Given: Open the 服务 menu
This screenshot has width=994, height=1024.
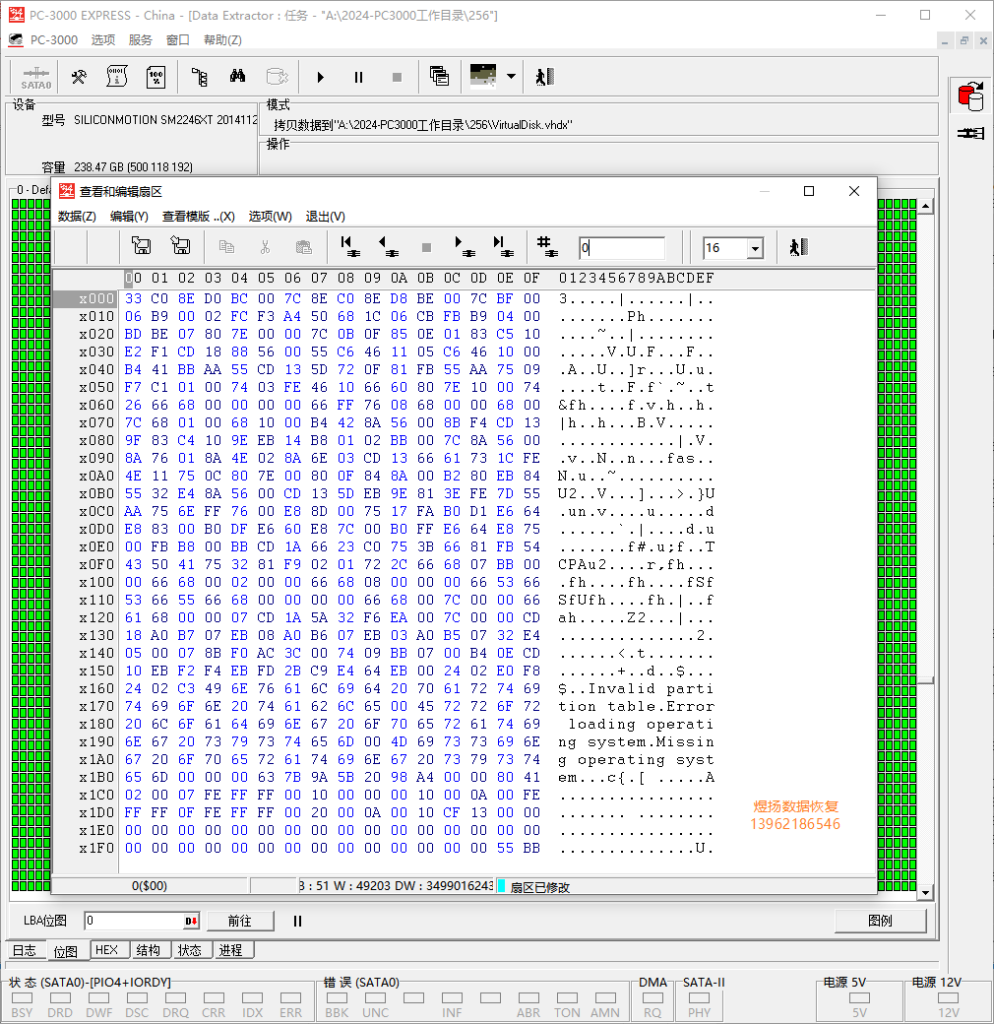Looking at the screenshot, I should click(x=140, y=40).
